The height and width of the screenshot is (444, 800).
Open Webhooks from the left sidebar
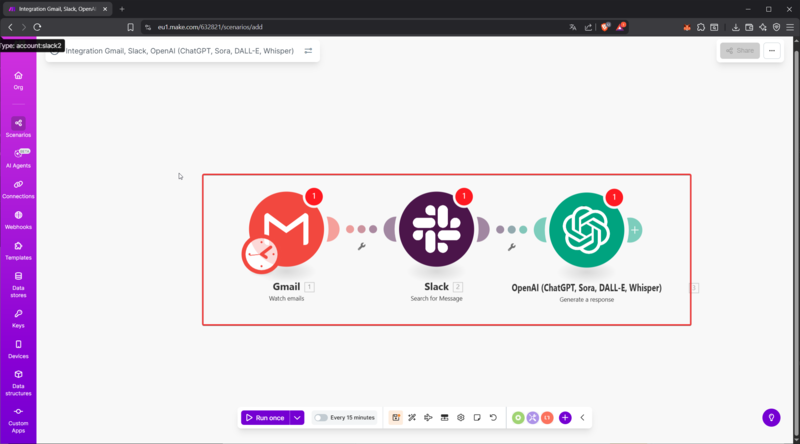(x=18, y=220)
